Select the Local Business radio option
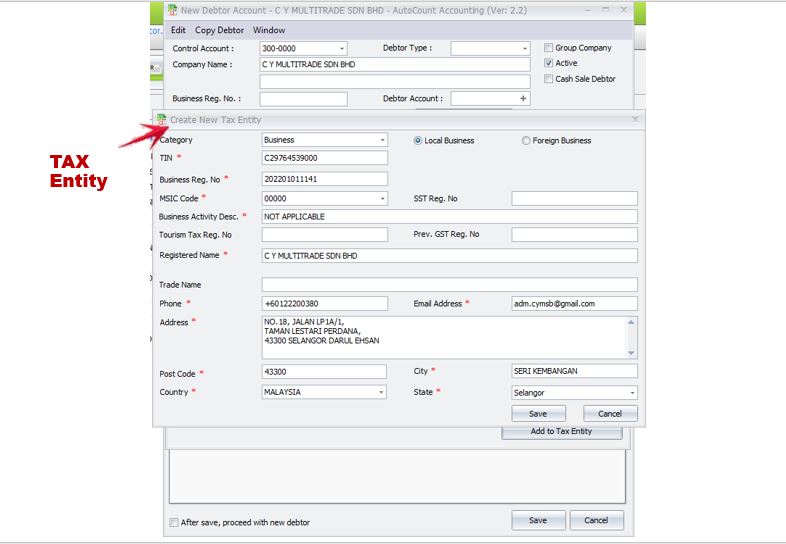 coord(418,140)
